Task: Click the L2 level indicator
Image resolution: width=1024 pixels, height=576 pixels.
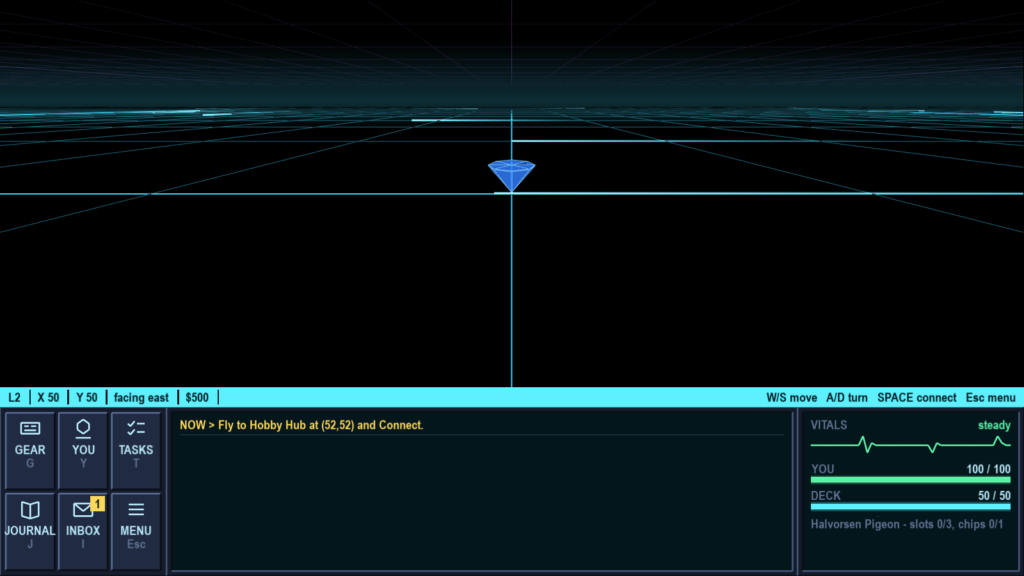Action: coord(14,398)
